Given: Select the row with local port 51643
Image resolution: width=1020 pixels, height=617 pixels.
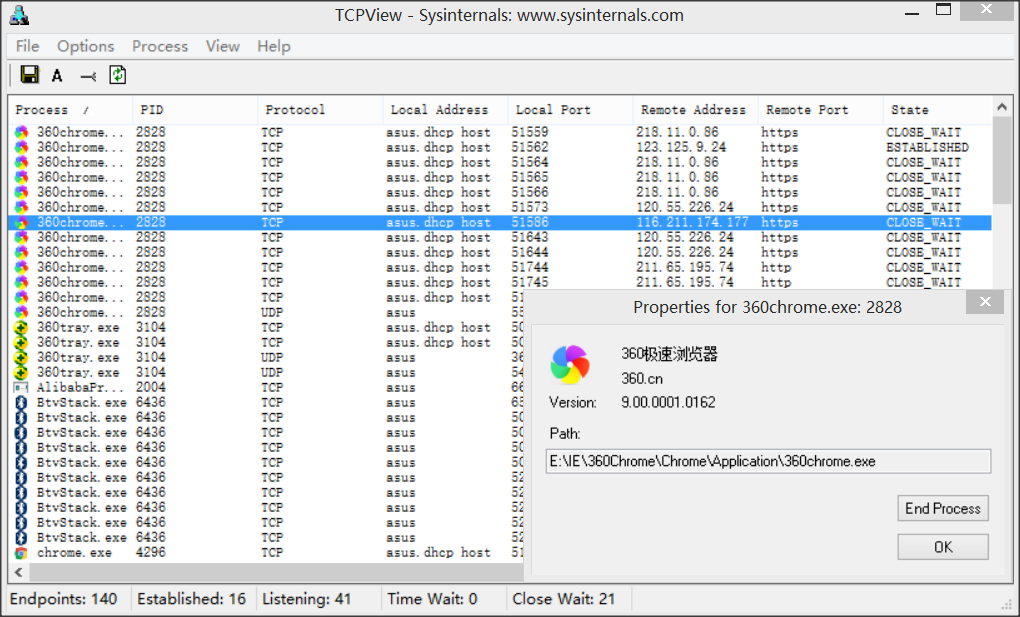Looking at the screenshot, I should pyautogui.click(x=500, y=237).
